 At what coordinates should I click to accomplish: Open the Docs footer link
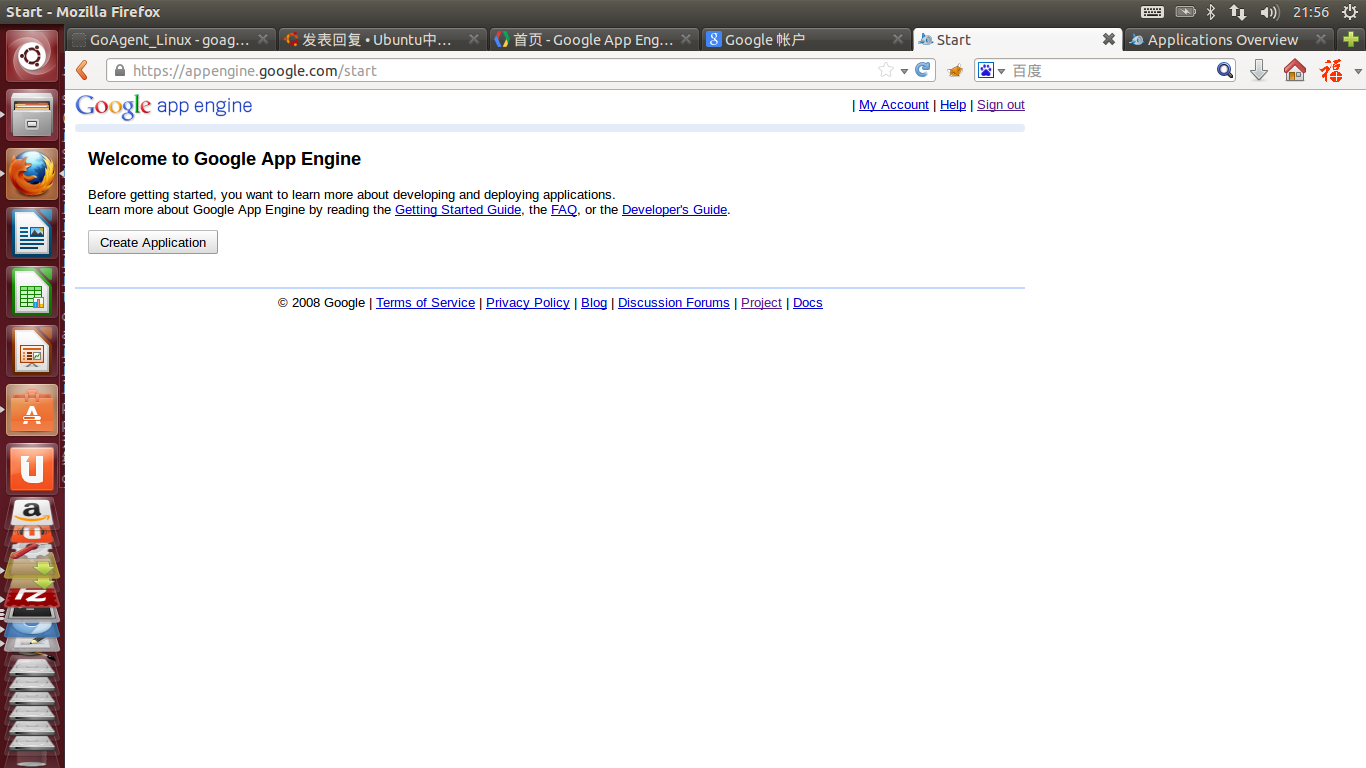pyautogui.click(x=808, y=303)
